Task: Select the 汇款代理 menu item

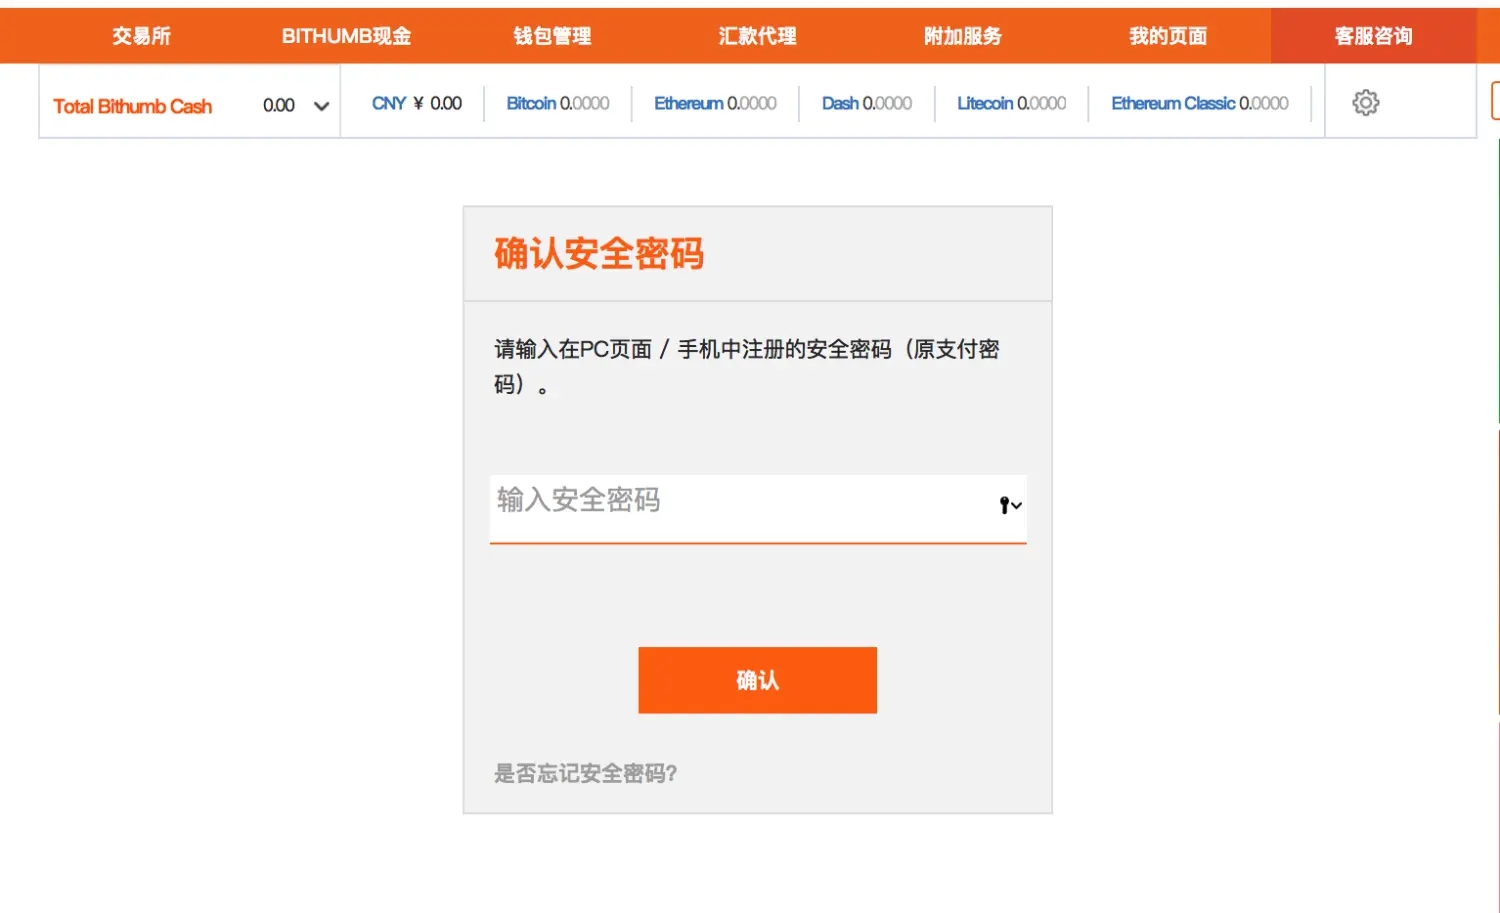Action: pos(757,35)
